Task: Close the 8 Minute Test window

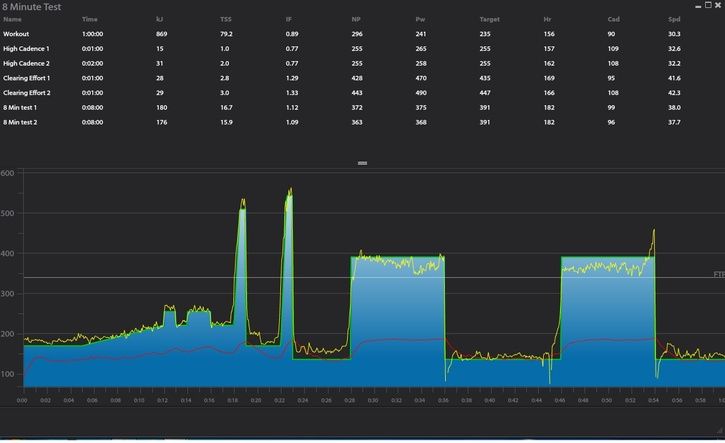Action: pos(716,5)
